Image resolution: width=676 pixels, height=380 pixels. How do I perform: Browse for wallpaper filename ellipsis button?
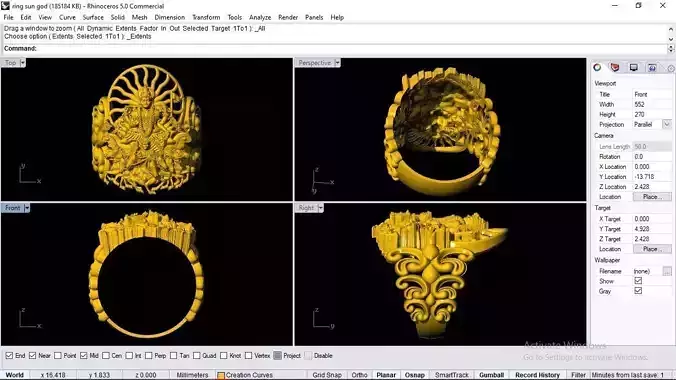667,271
